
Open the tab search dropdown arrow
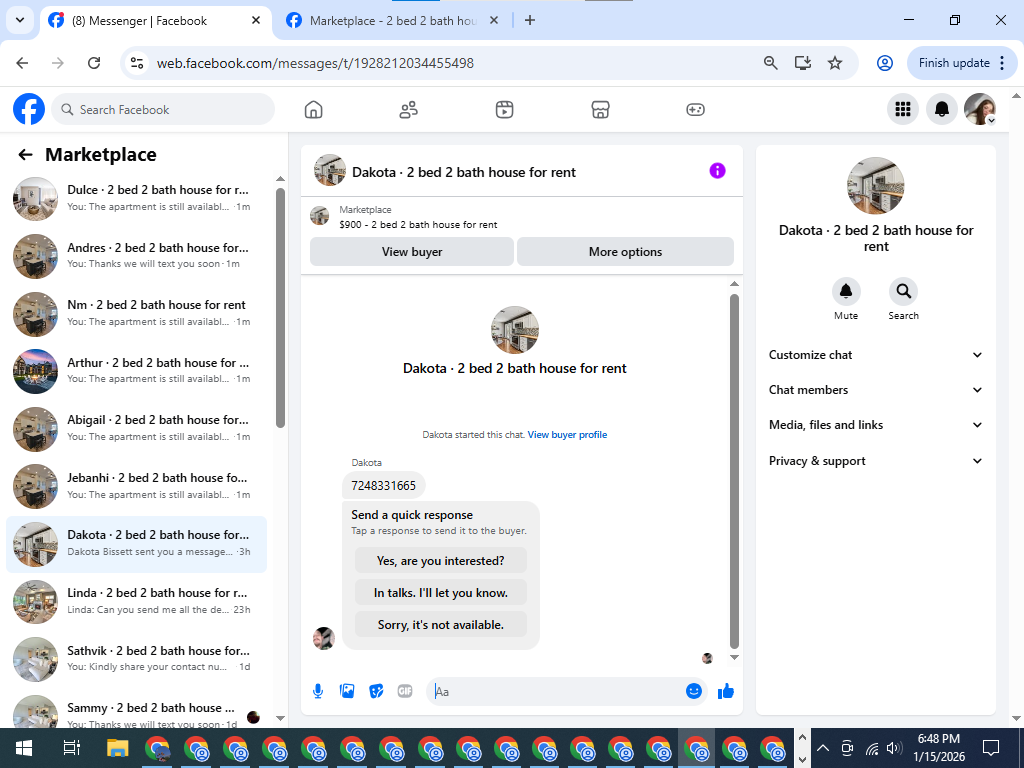tap(20, 20)
